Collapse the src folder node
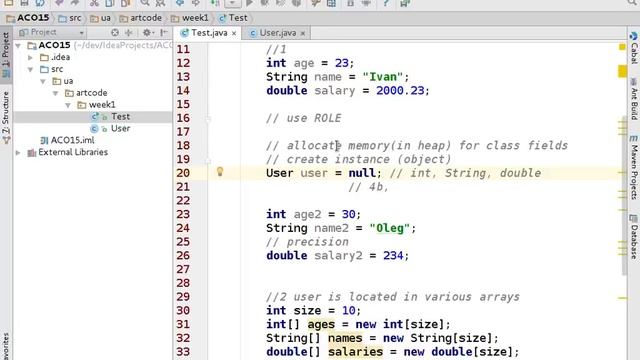Screen dimensions: 640x360 tap(31, 69)
